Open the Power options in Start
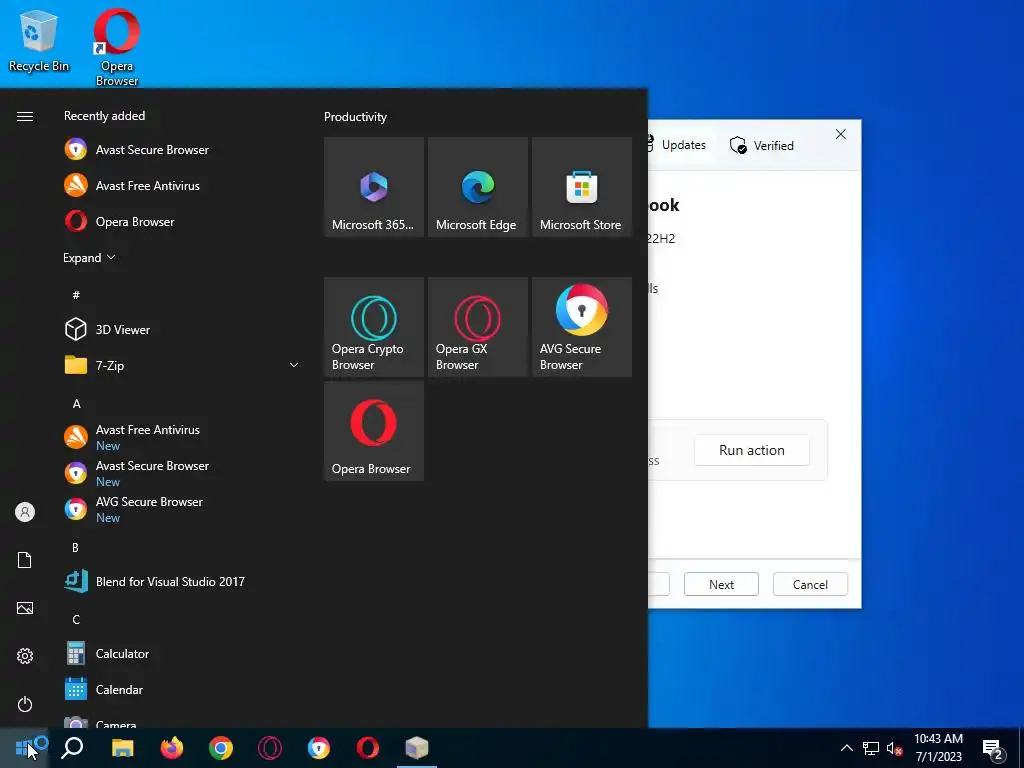This screenshot has width=1024, height=768. (25, 704)
